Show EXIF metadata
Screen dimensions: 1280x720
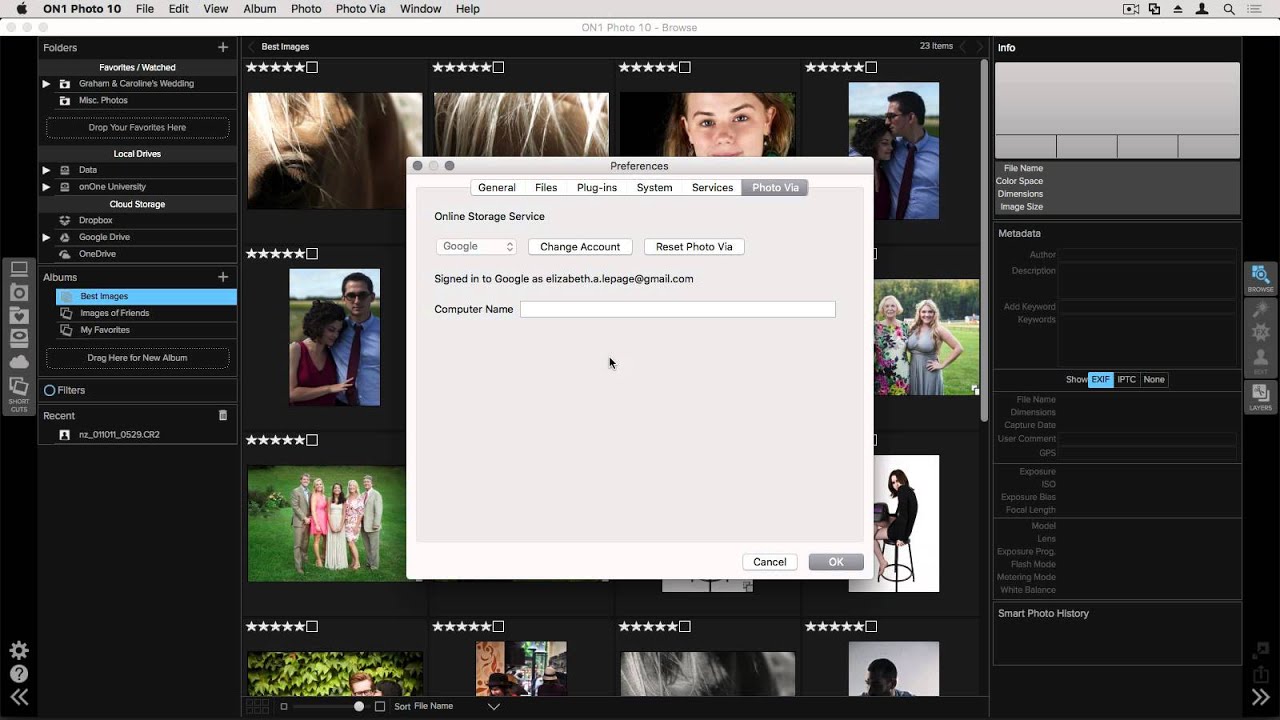point(1100,380)
